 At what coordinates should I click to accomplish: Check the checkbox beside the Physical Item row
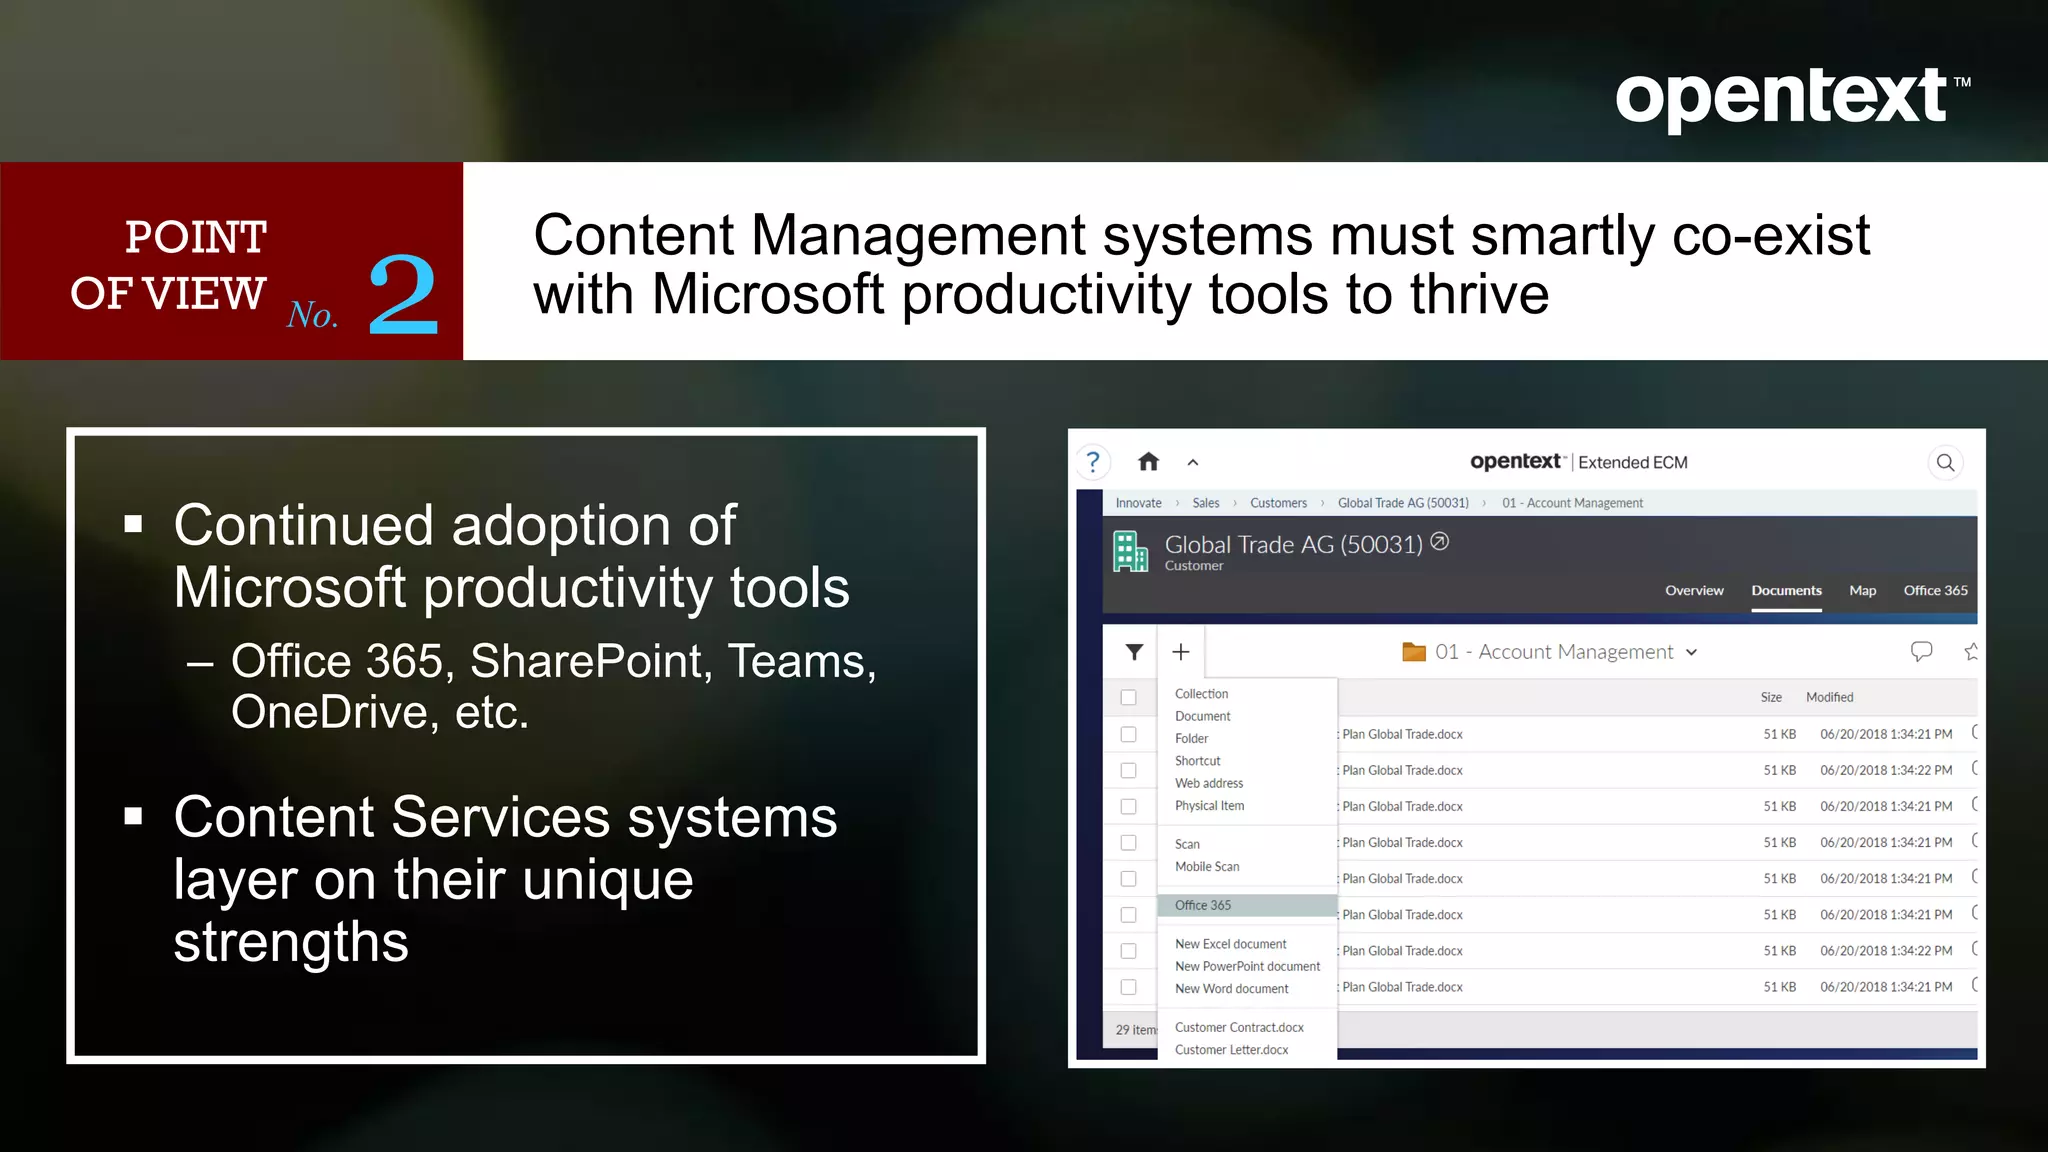pos(1129,806)
